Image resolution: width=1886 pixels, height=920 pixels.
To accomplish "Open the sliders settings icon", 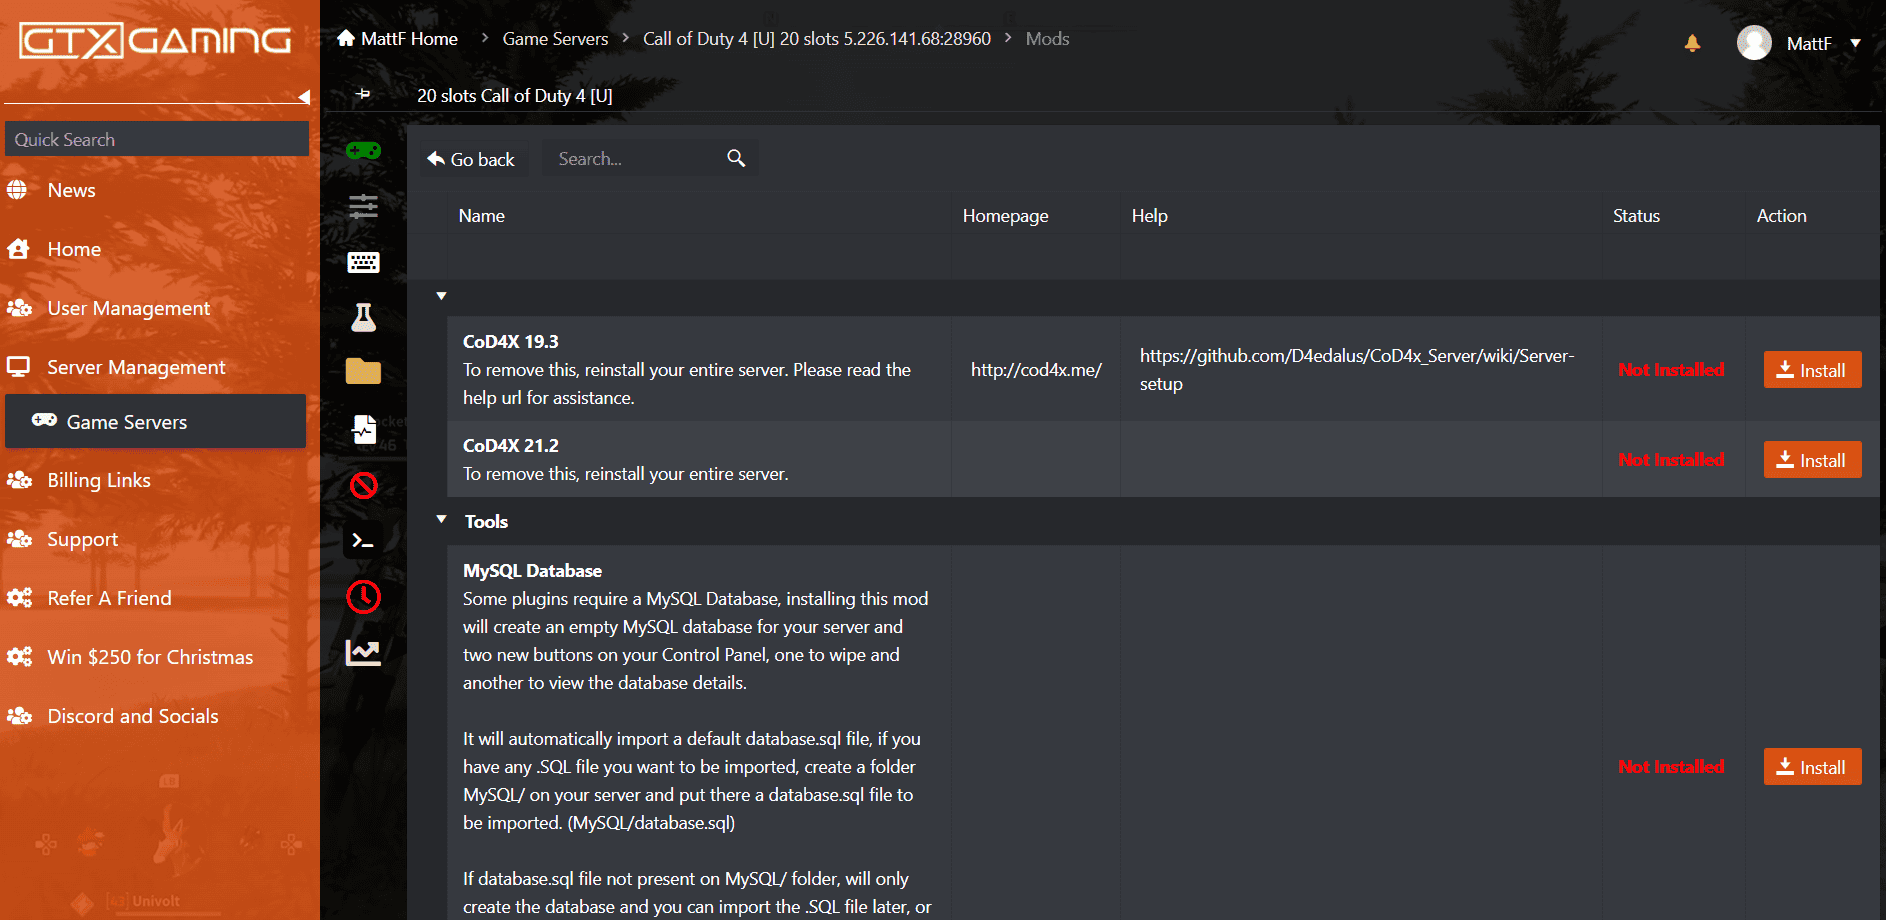I will 363,207.
